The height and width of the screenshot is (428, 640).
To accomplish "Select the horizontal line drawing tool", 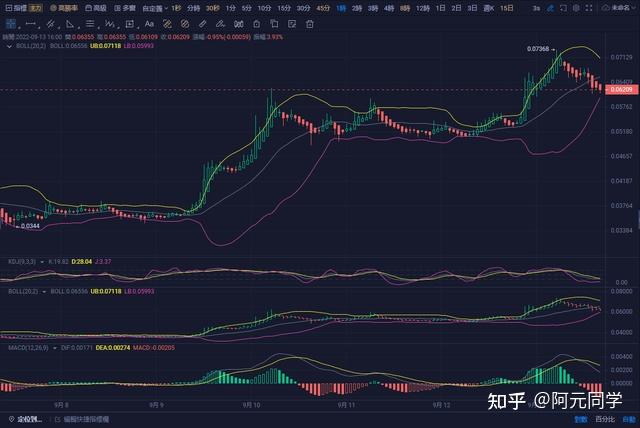I will click(x=31, y=24).
